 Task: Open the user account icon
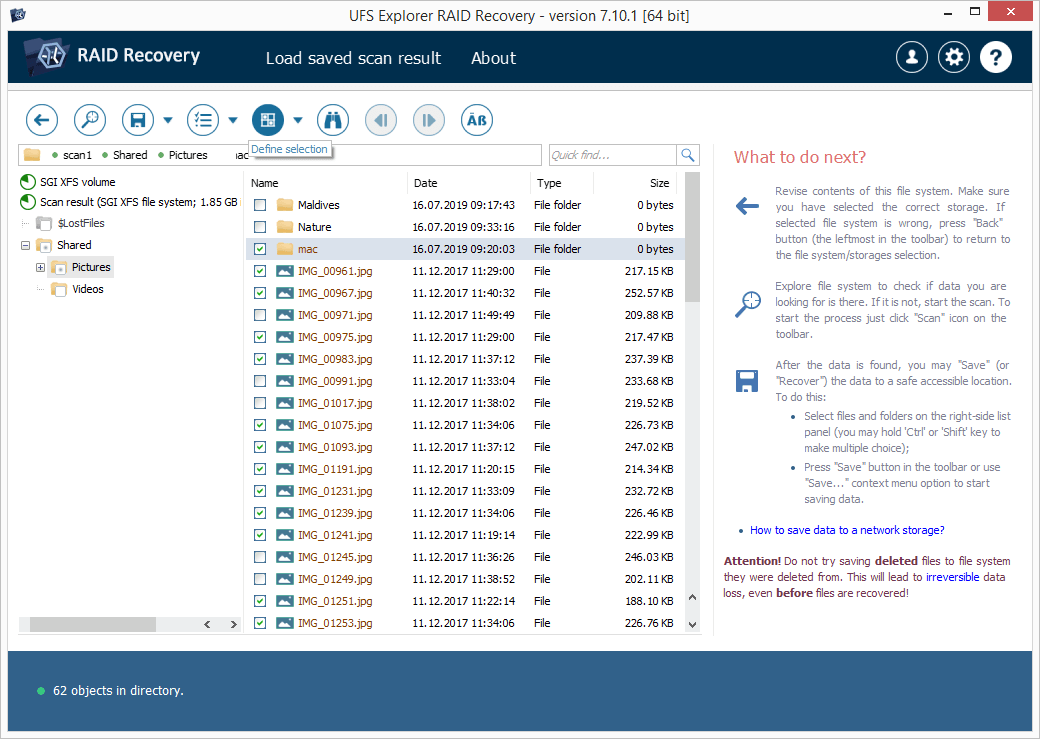click(912, 57)
